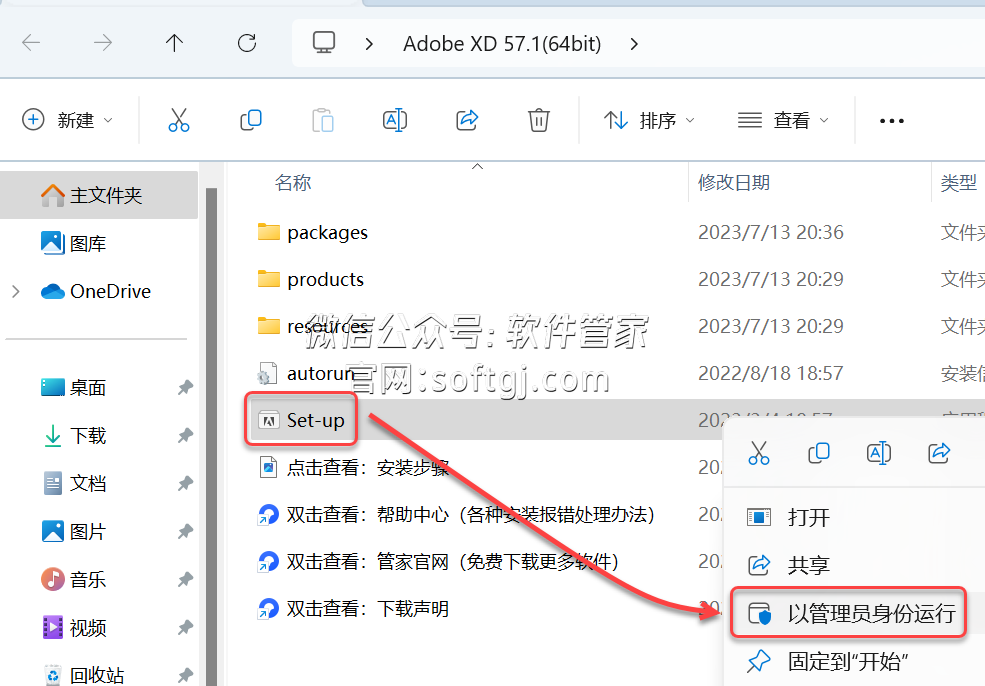The width and height of the screenshot is (985, 686).
Task: Unpin 音乐 using its pin icon
Action: pyautogui.click(x=185, y=579)
